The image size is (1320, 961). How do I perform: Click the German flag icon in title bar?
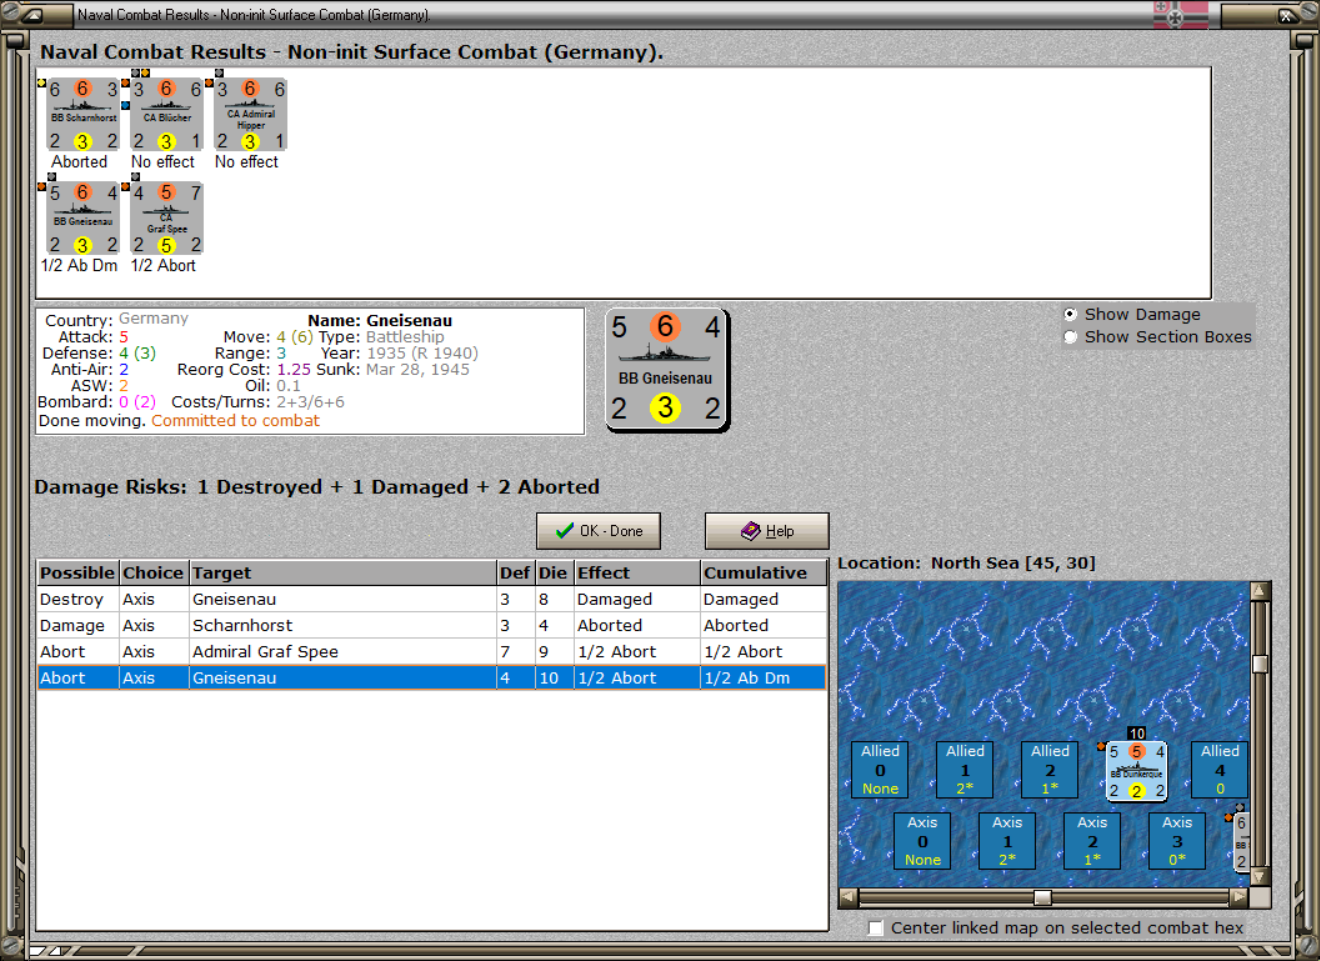[x=1180, y=14]
